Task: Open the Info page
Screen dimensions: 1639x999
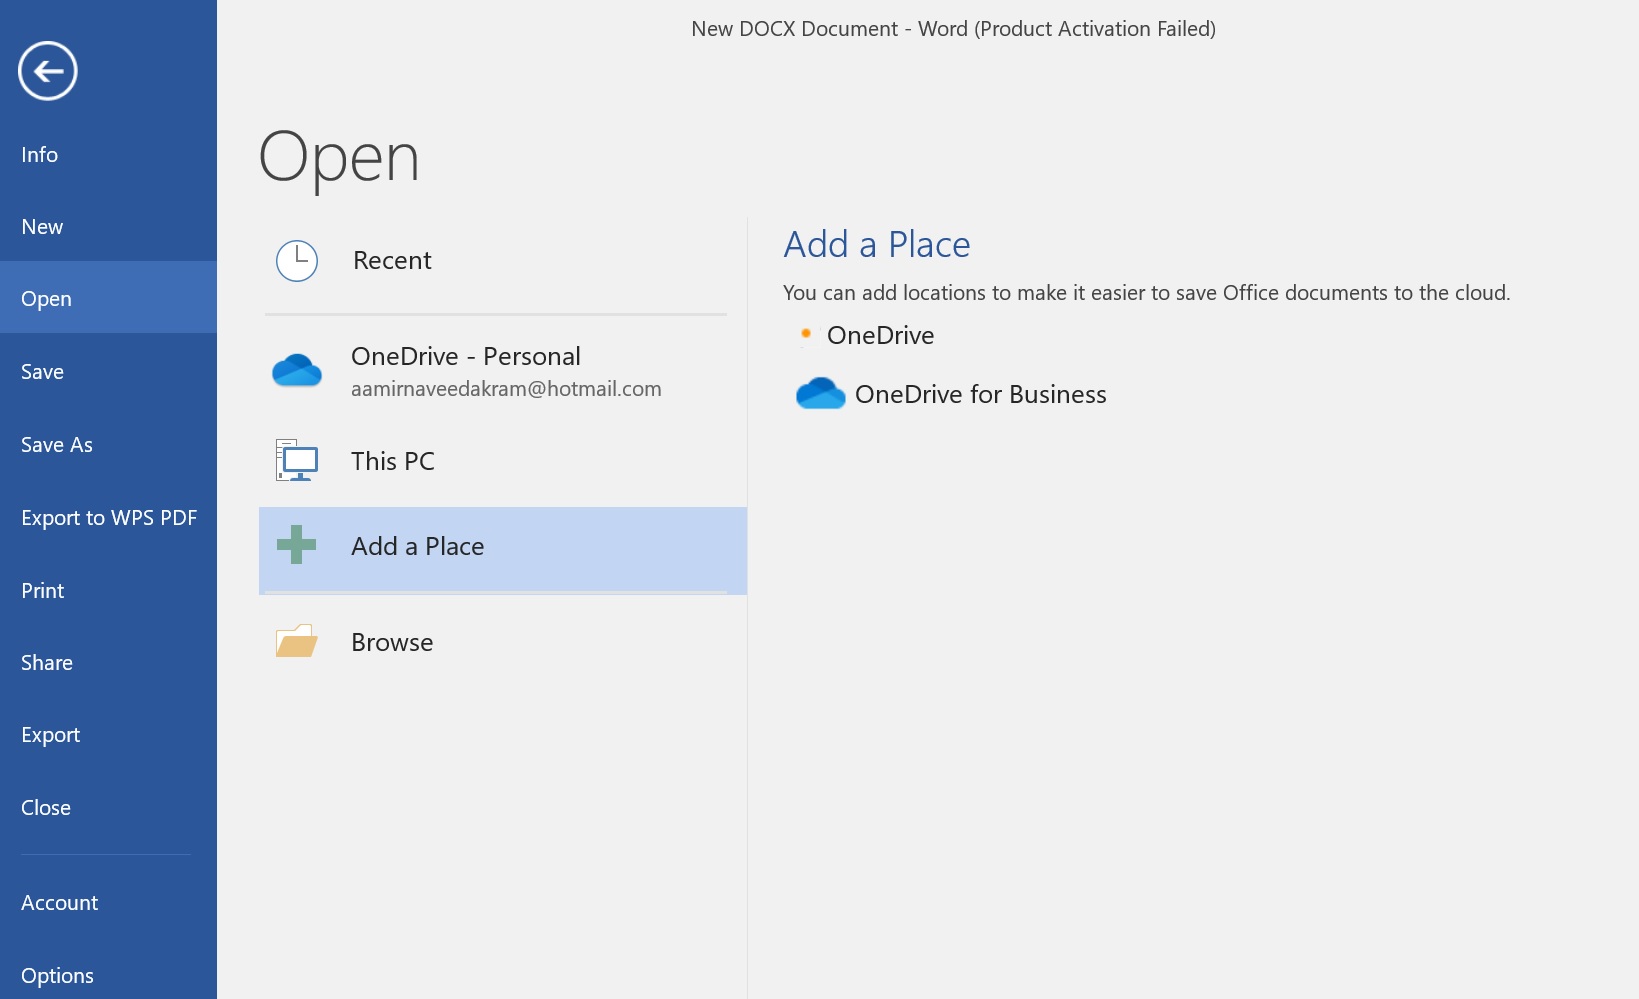Action: tap(40, 155)
